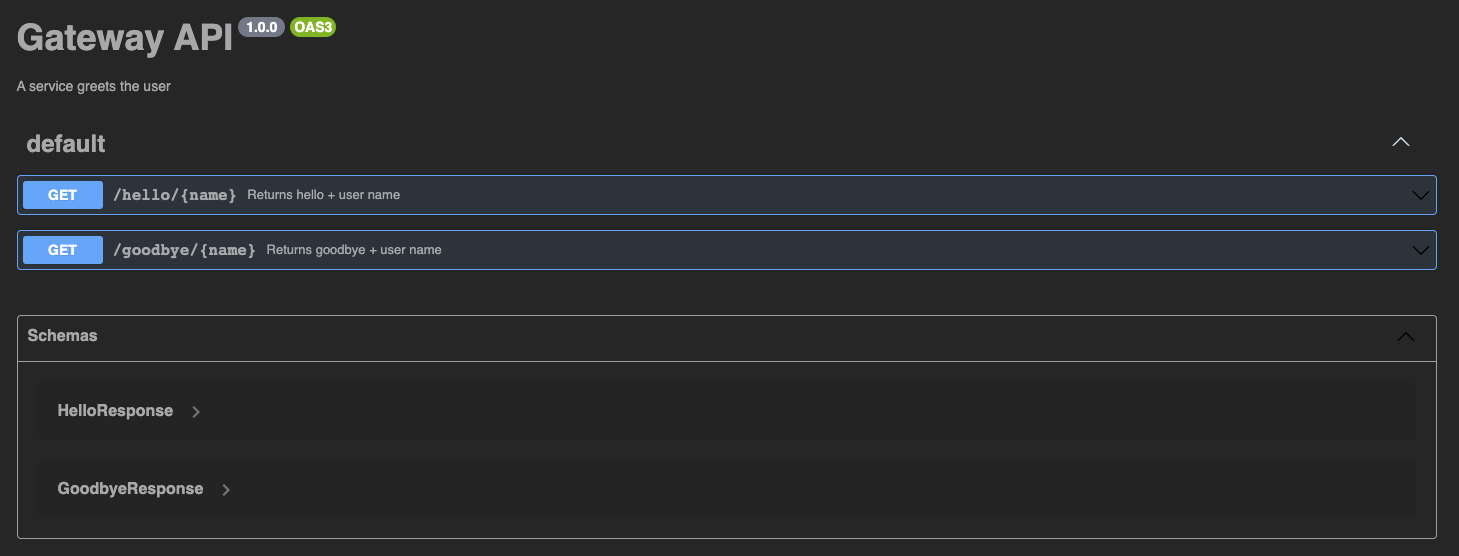Click the "A service greets the user" description
This screenshot has width=1459, height=556.
click(94, 87)
